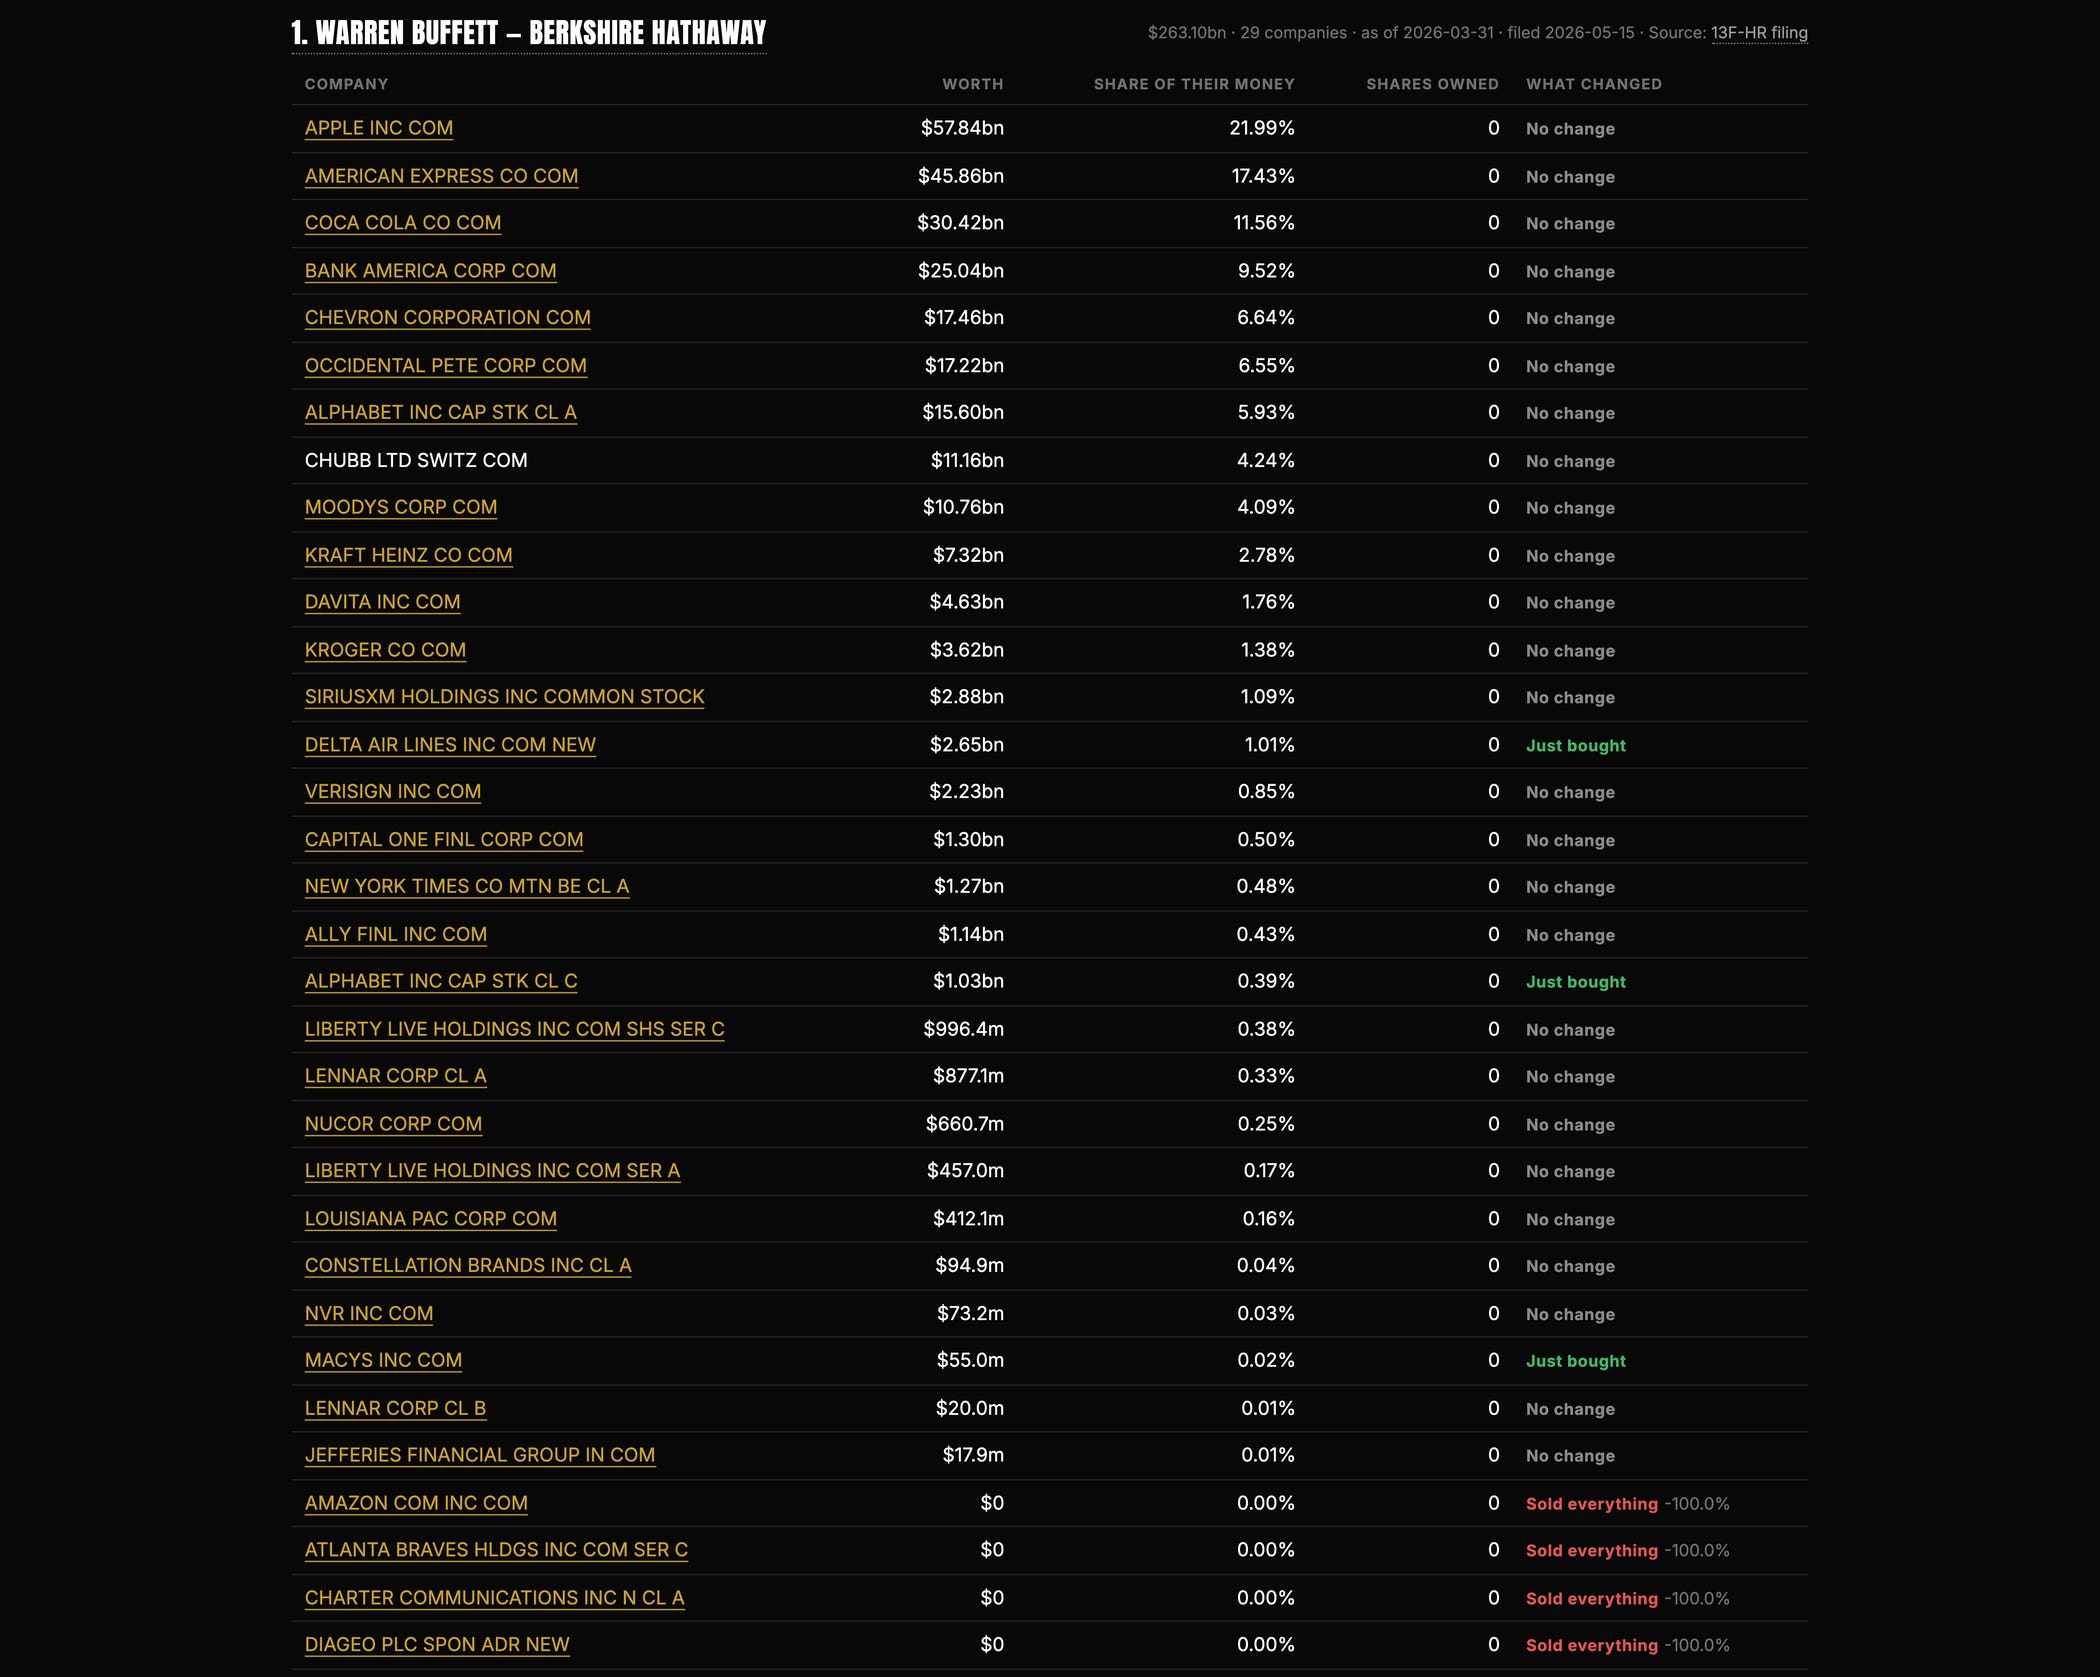The width and height of the screenshot is (2100, 1677).
Task: Click the LOUISIANA PAC CORP COM link
Action: click(431, 1219)
